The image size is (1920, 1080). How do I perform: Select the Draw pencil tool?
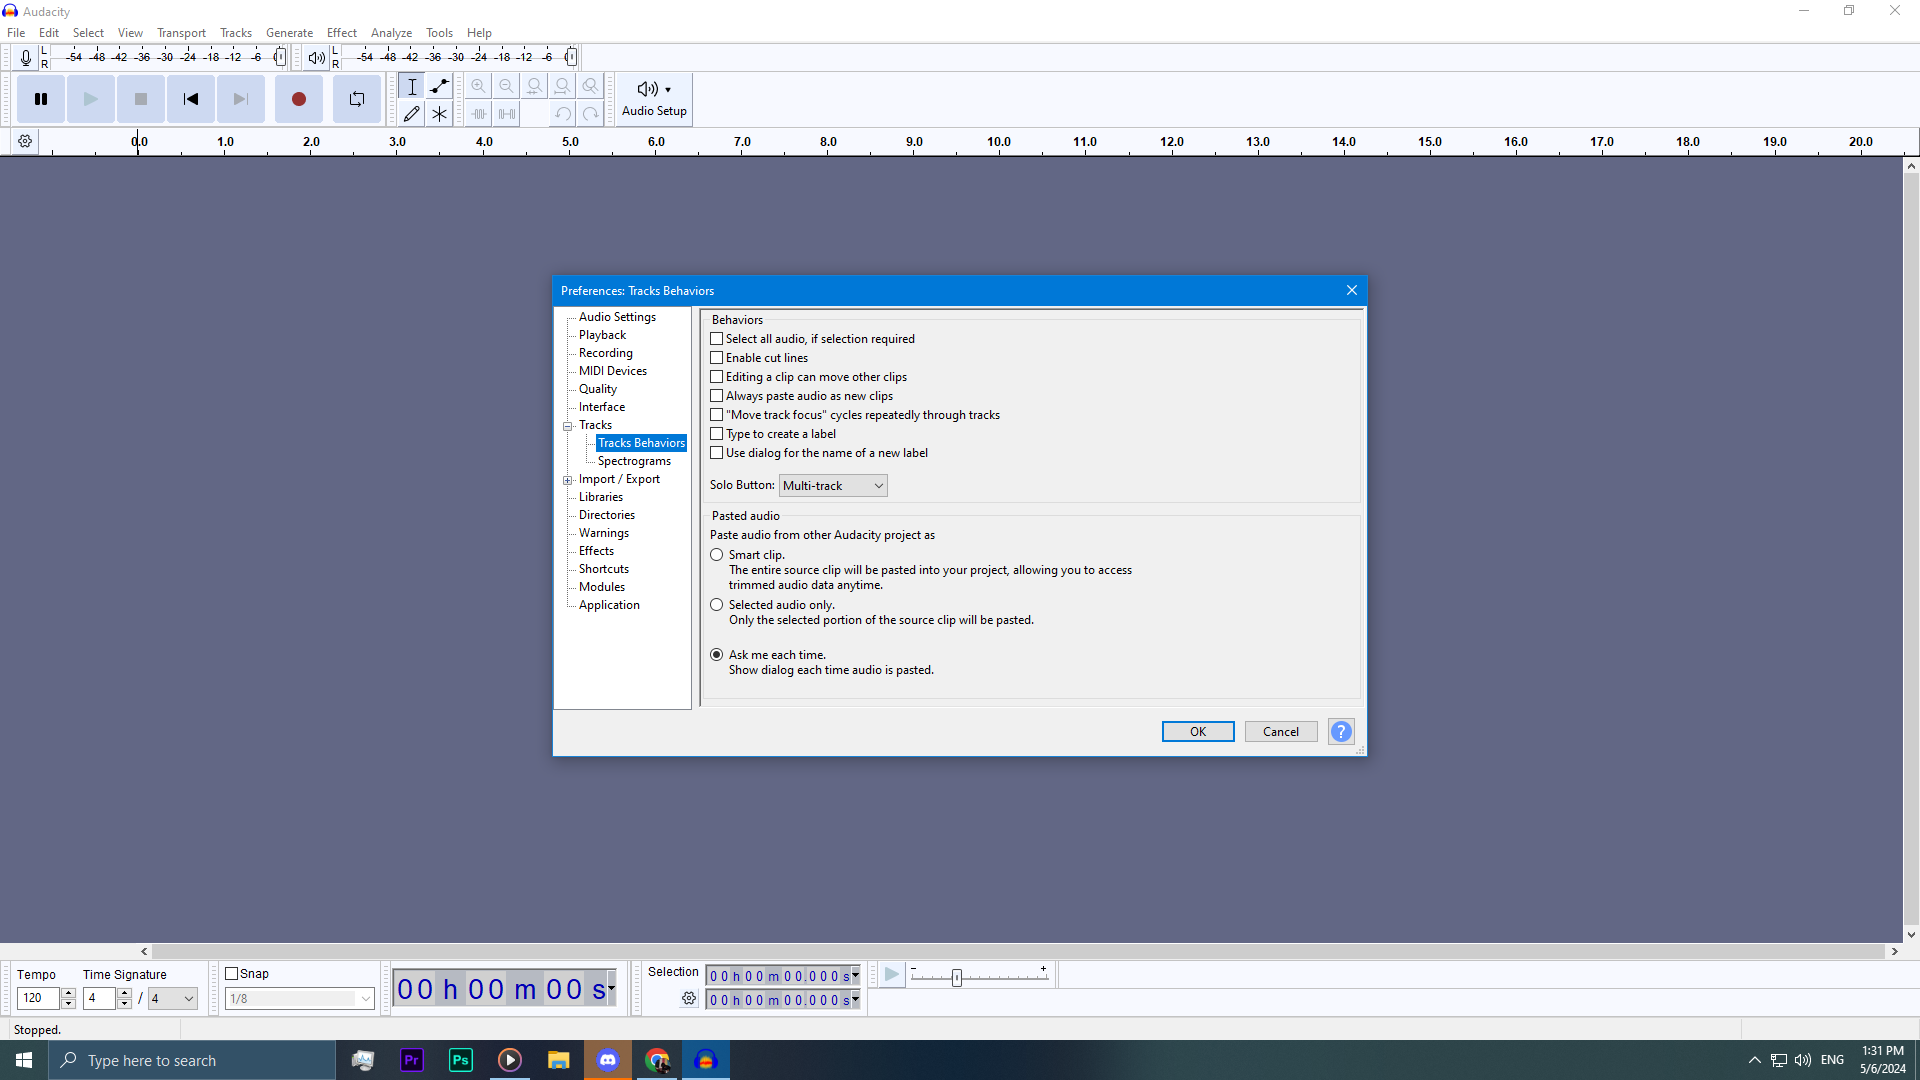[x=411, y=114]
